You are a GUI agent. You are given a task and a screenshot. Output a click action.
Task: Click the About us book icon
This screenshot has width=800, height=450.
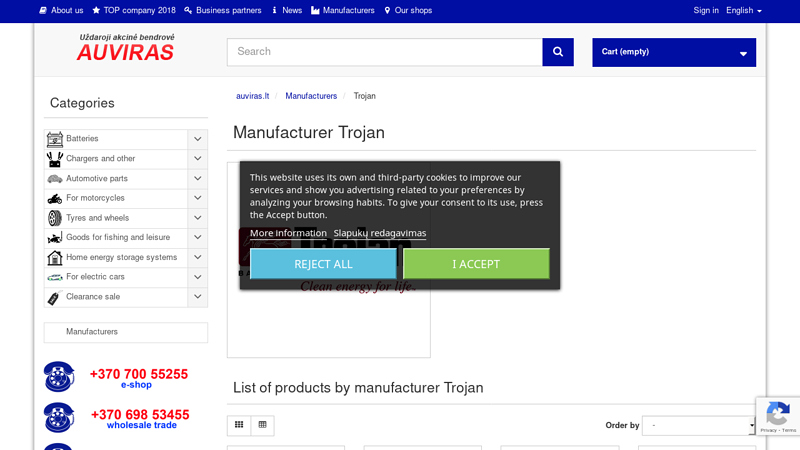(43, 10)
